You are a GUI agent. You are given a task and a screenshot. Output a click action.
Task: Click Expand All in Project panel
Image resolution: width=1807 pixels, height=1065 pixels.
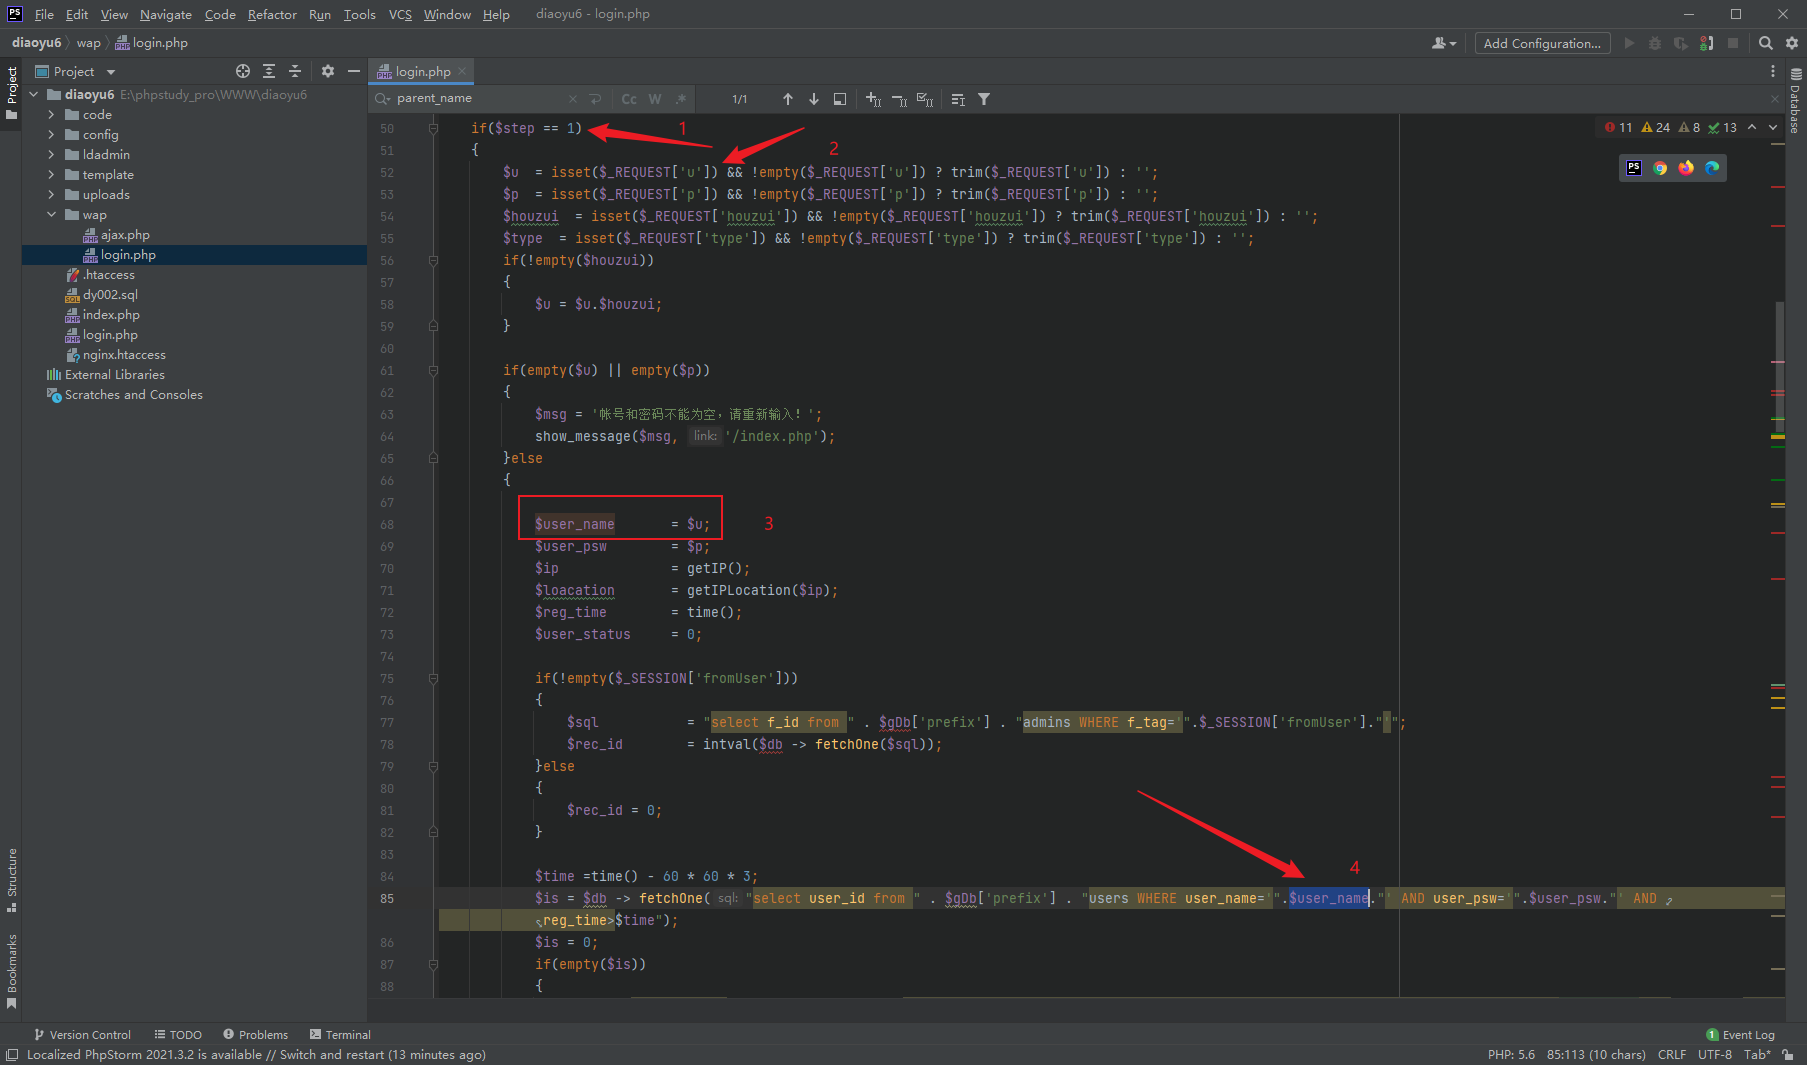(x=269, y=71)
